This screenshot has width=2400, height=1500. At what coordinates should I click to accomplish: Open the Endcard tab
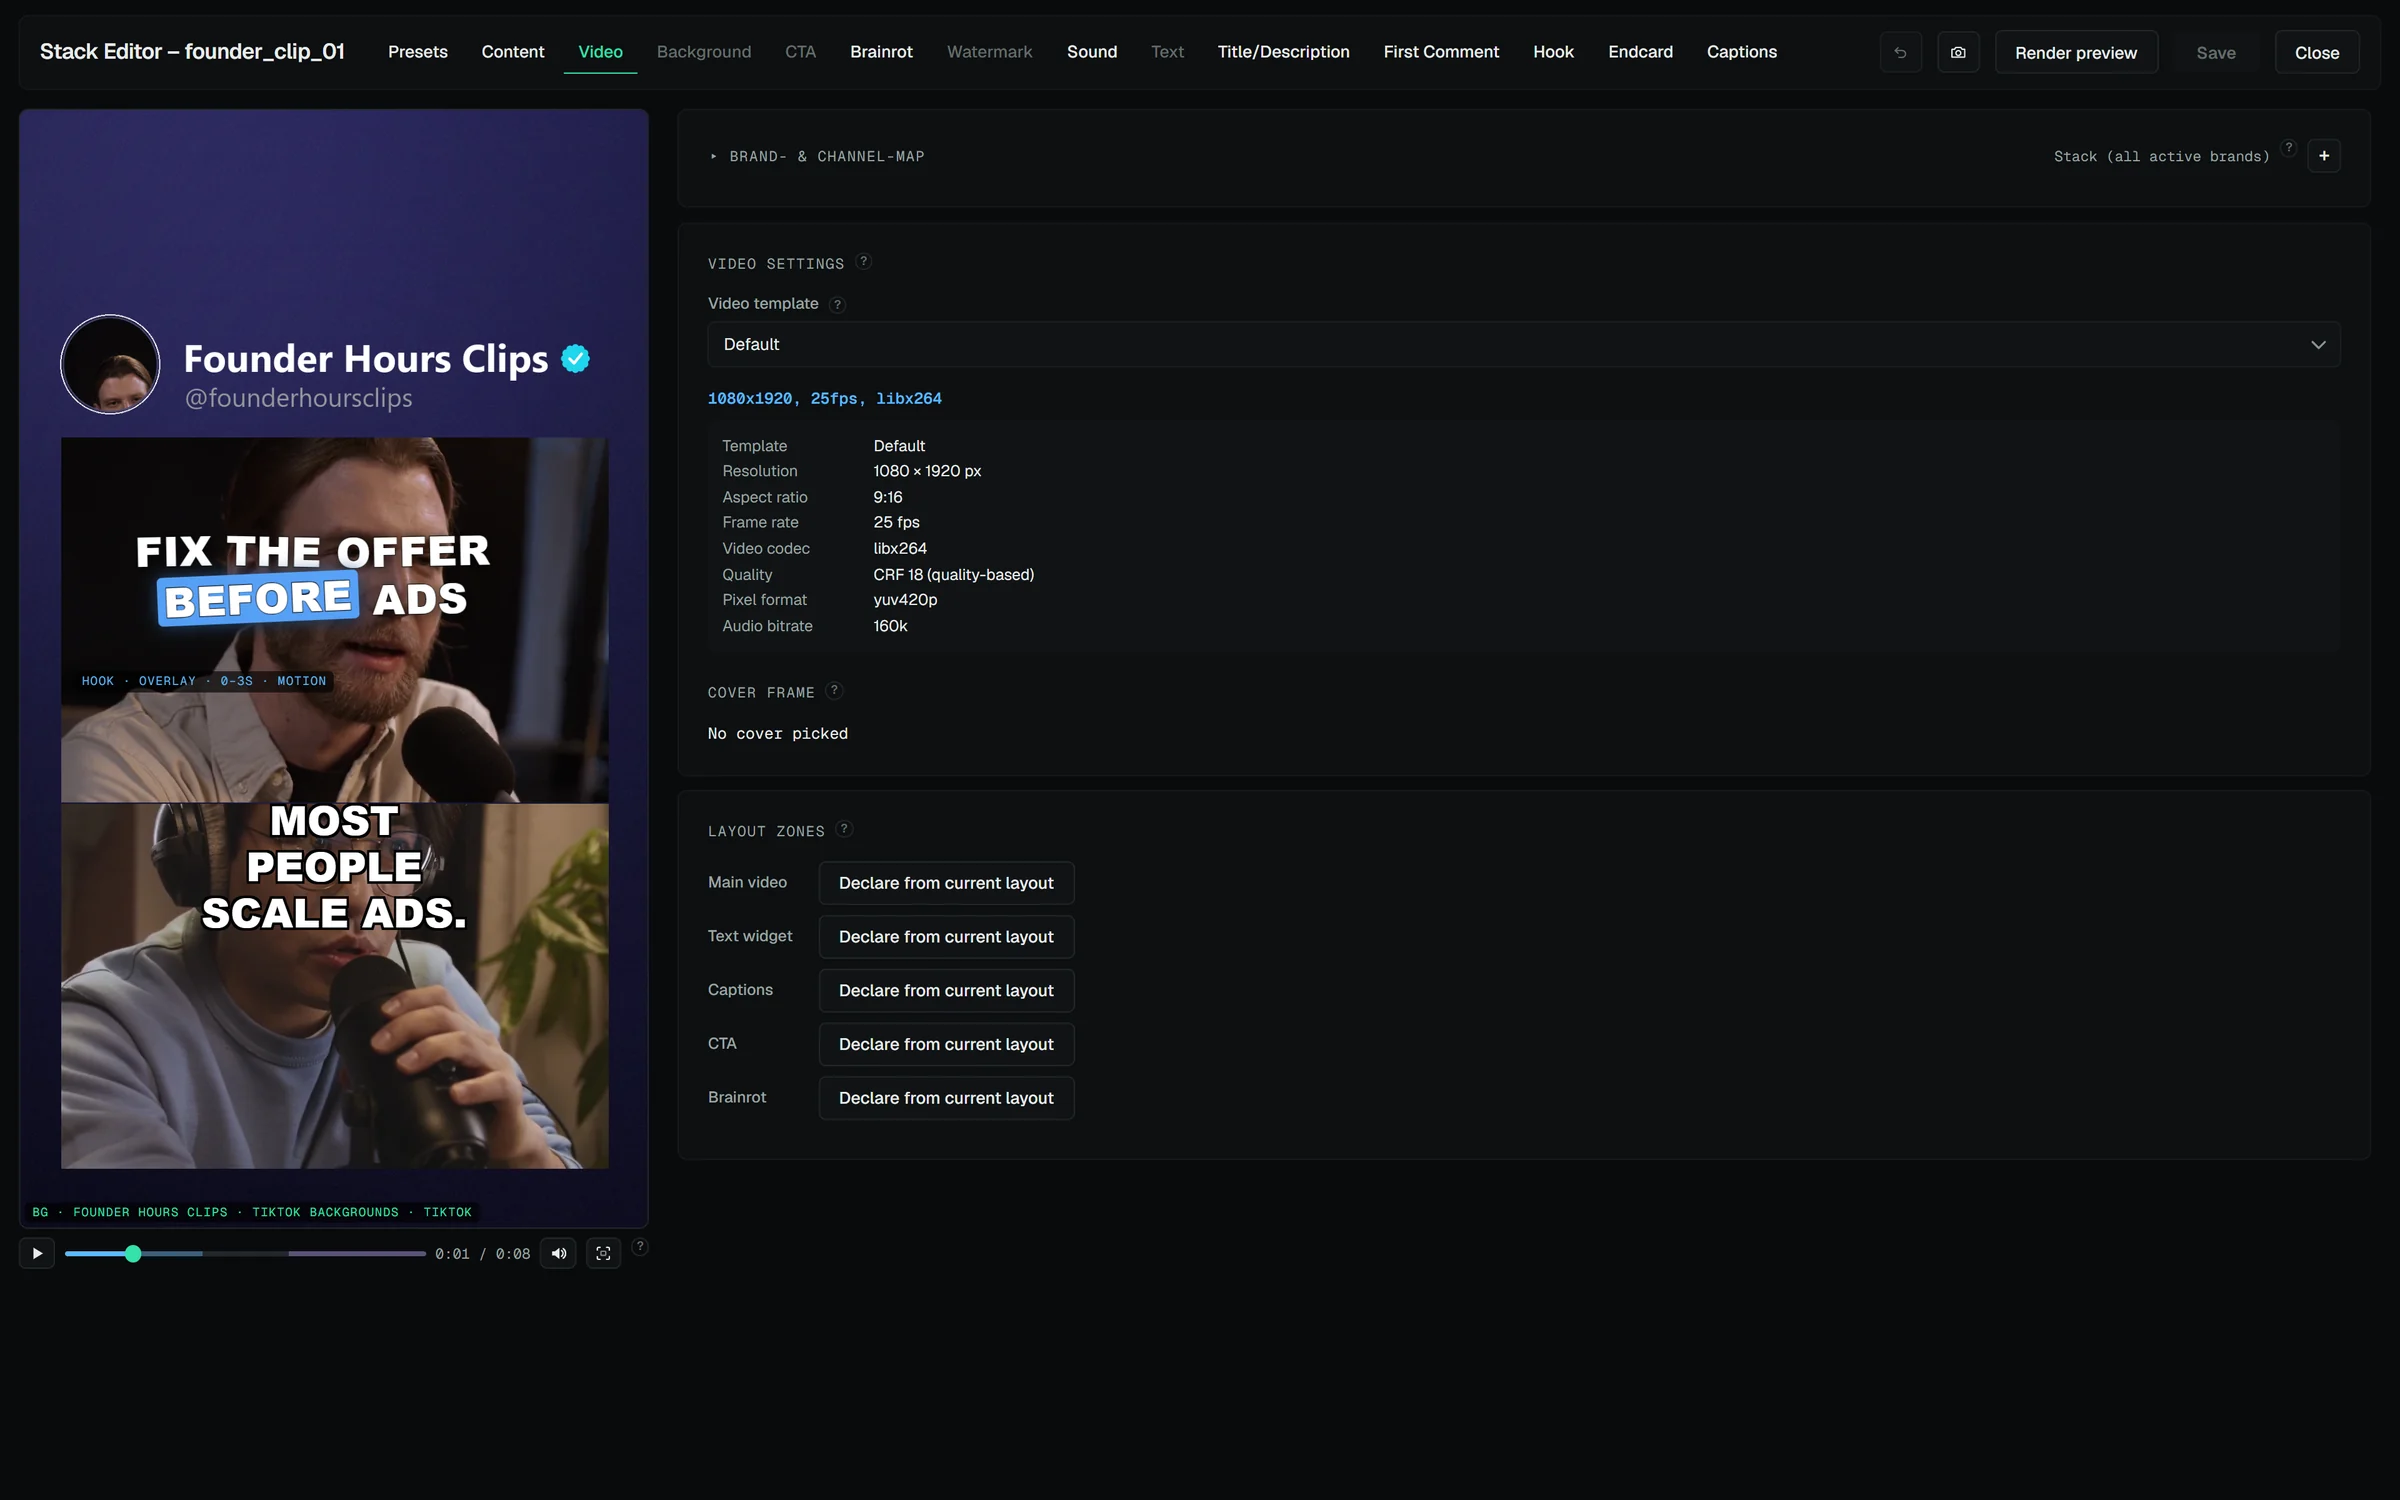coord(1640,52)
